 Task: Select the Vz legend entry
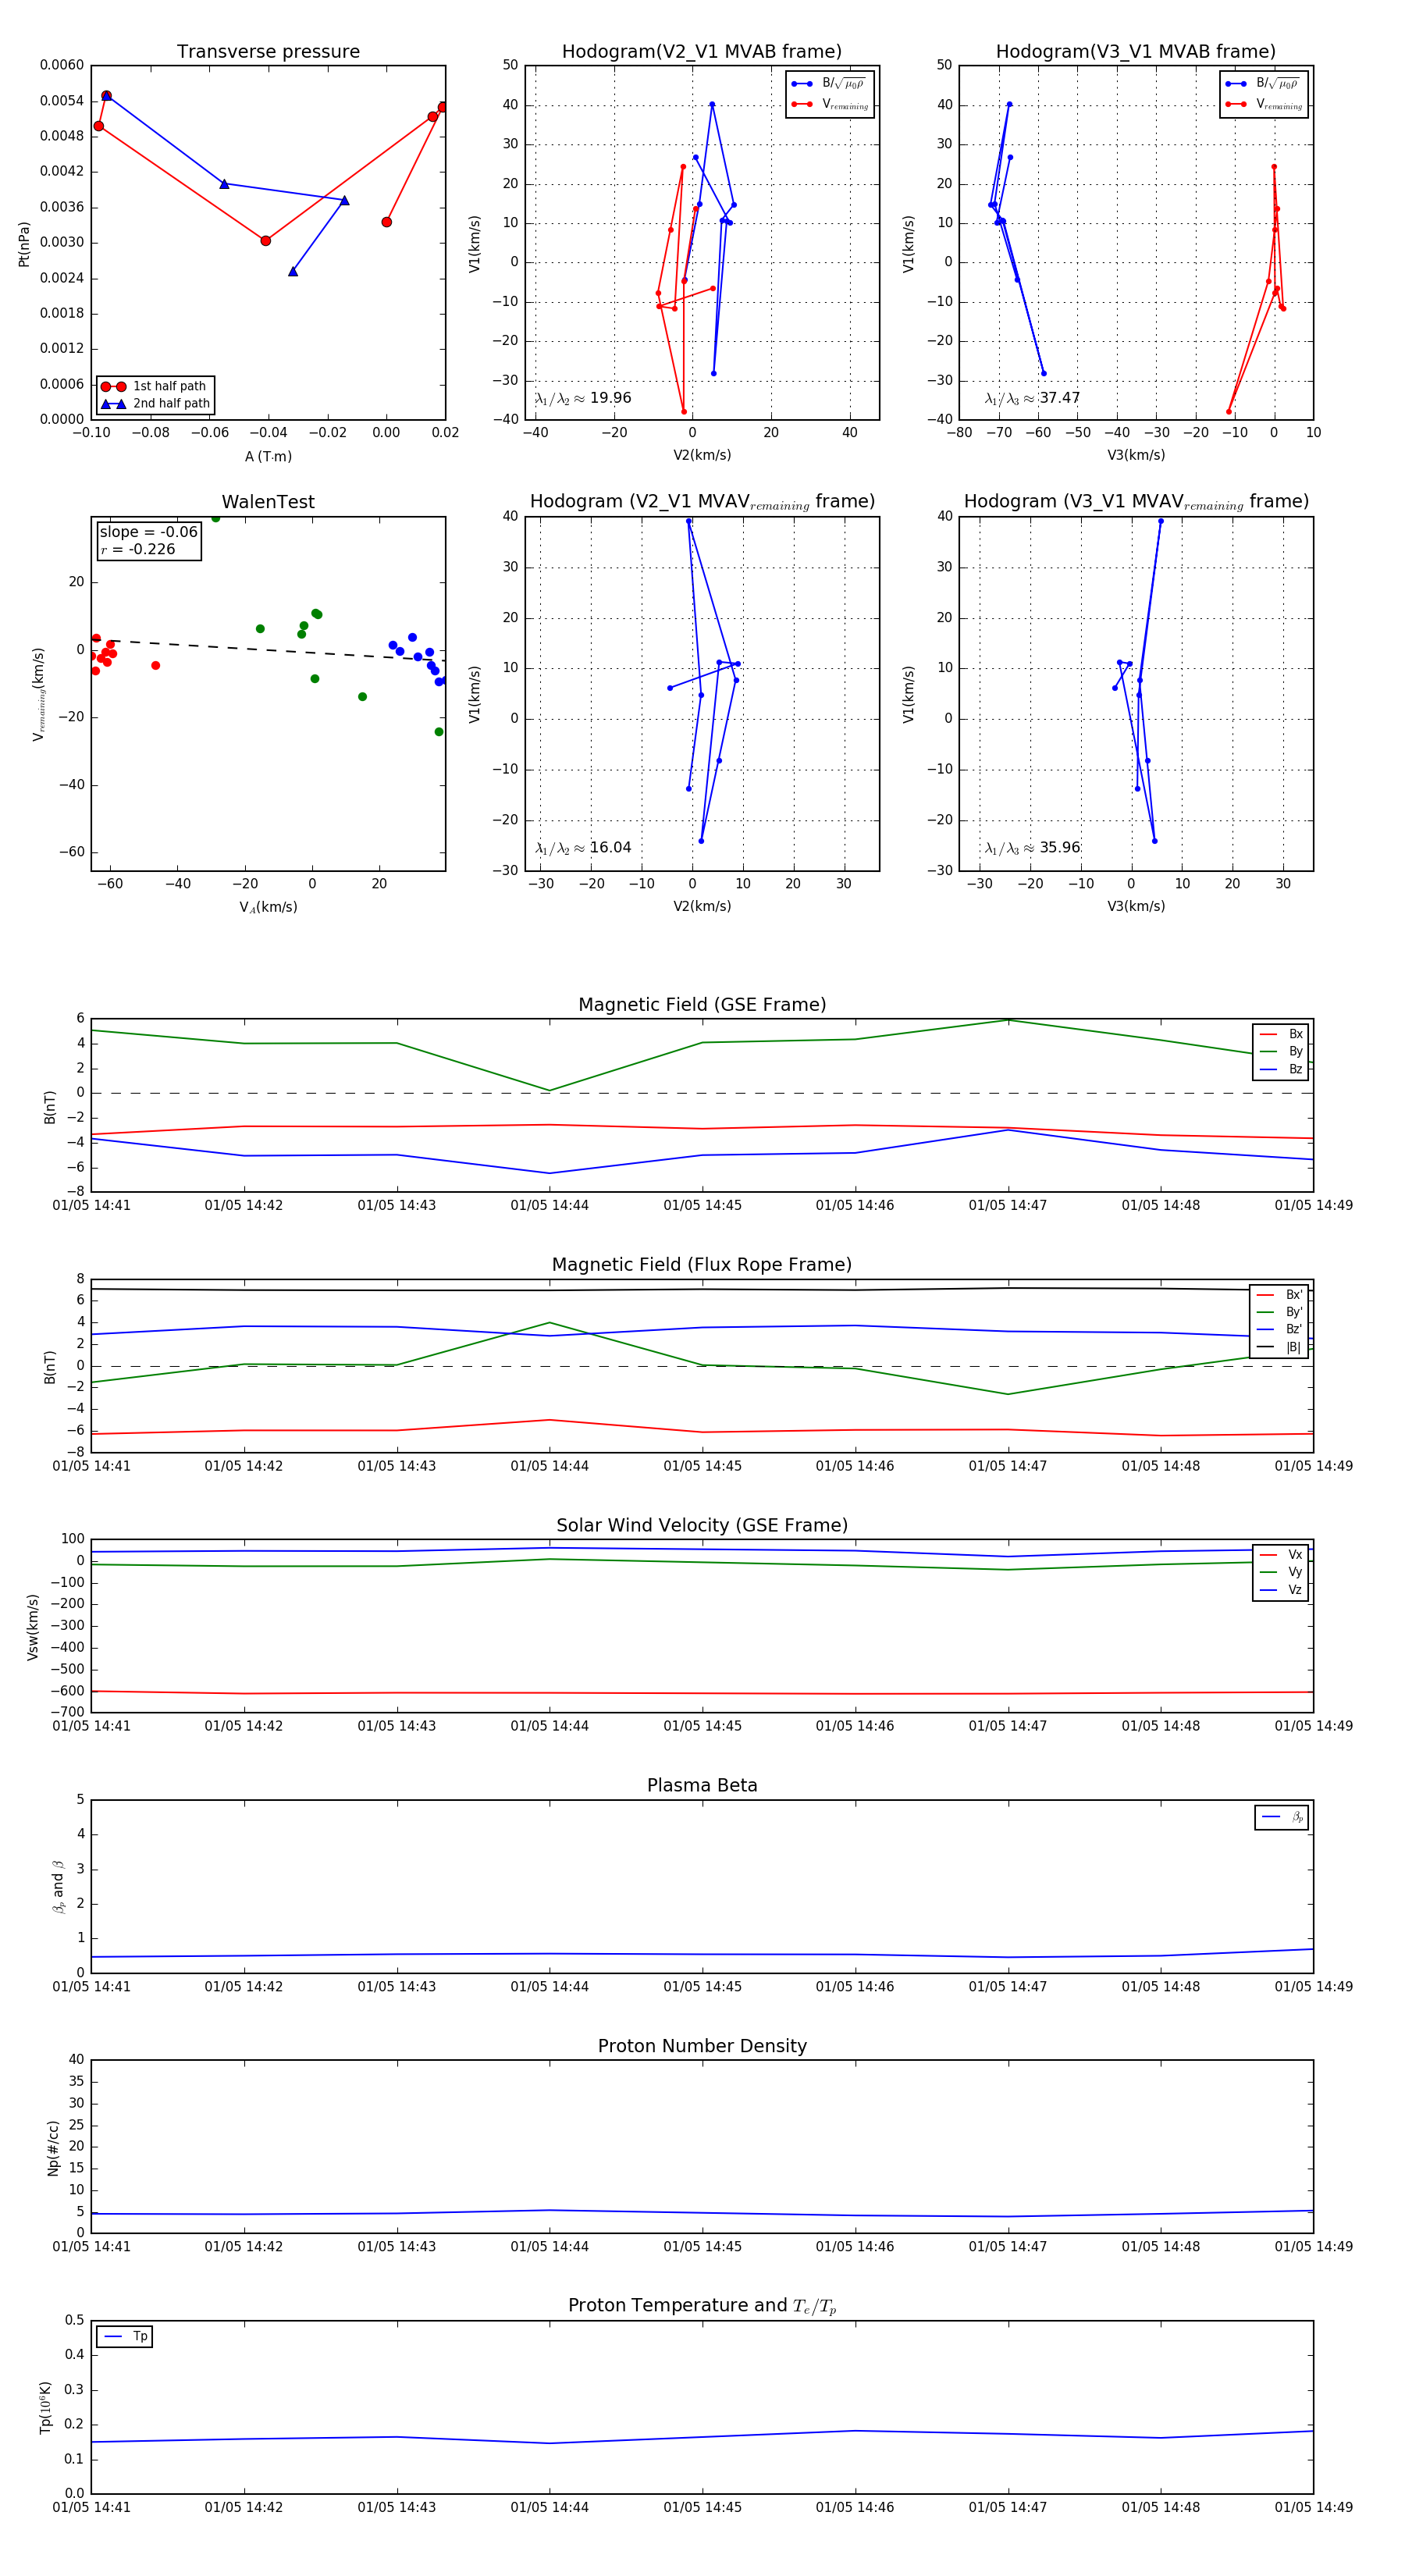(x=1281, y=1590)
